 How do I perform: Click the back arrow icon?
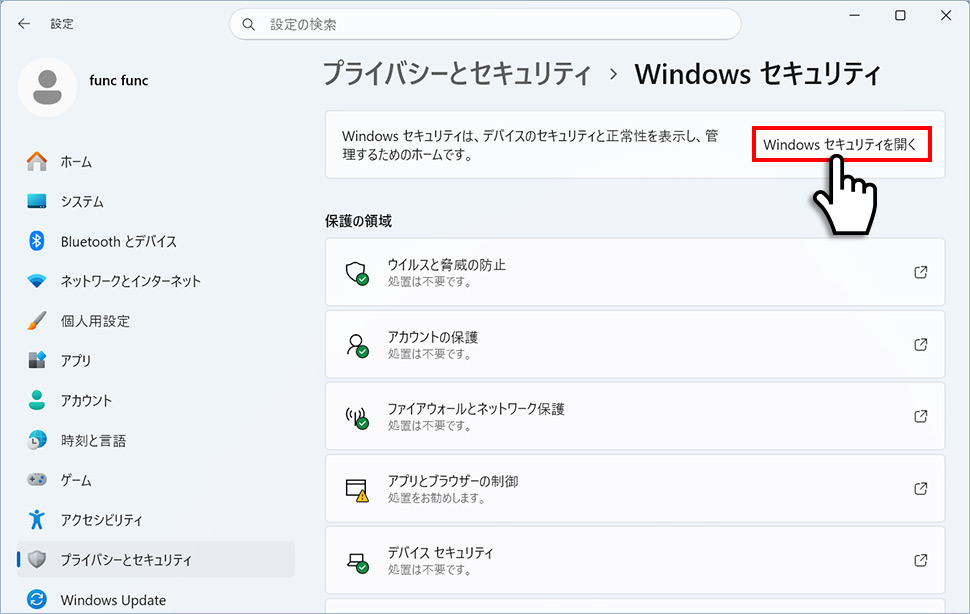[x=24, y=24]
